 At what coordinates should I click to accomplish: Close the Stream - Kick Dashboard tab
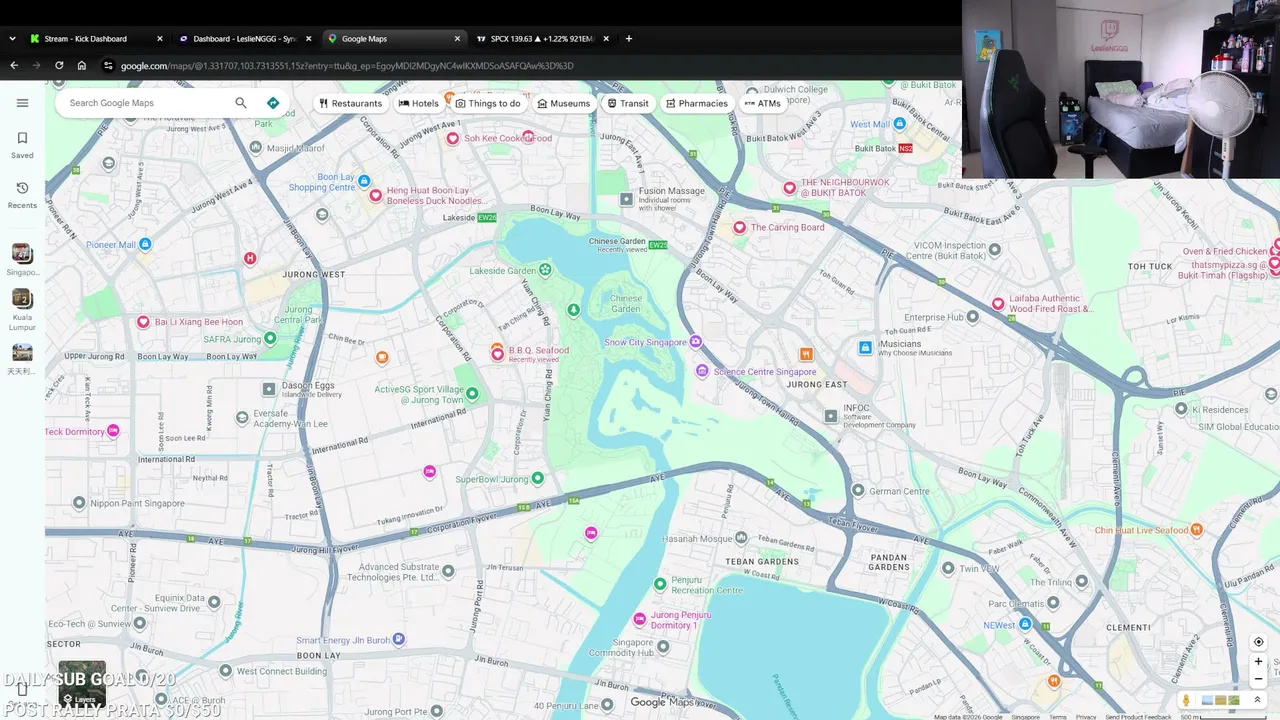click(x=160, y=39)
